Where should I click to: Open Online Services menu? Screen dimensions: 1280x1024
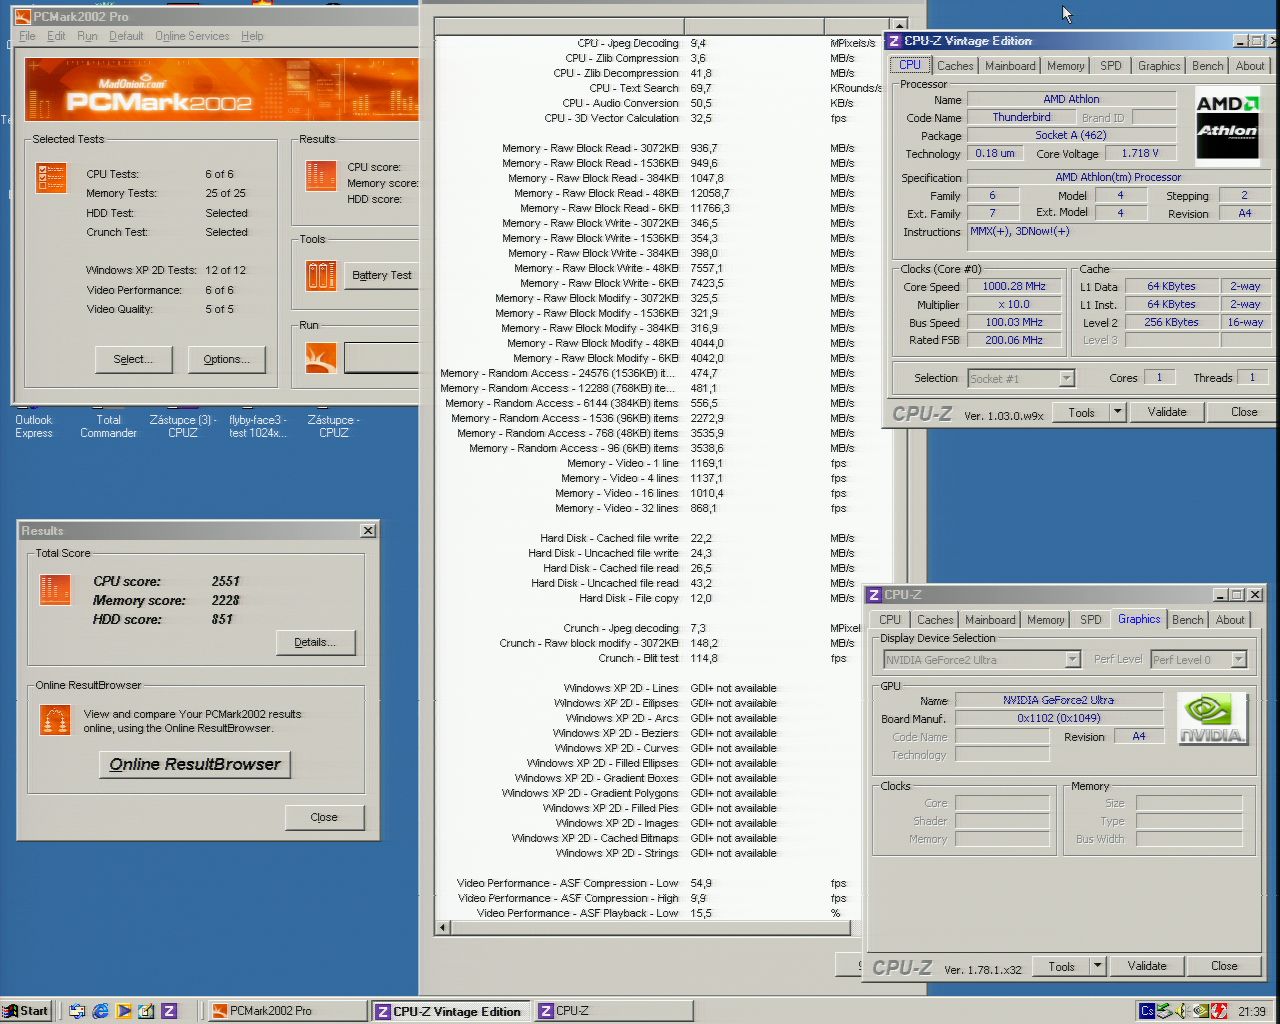pos(192,36)
